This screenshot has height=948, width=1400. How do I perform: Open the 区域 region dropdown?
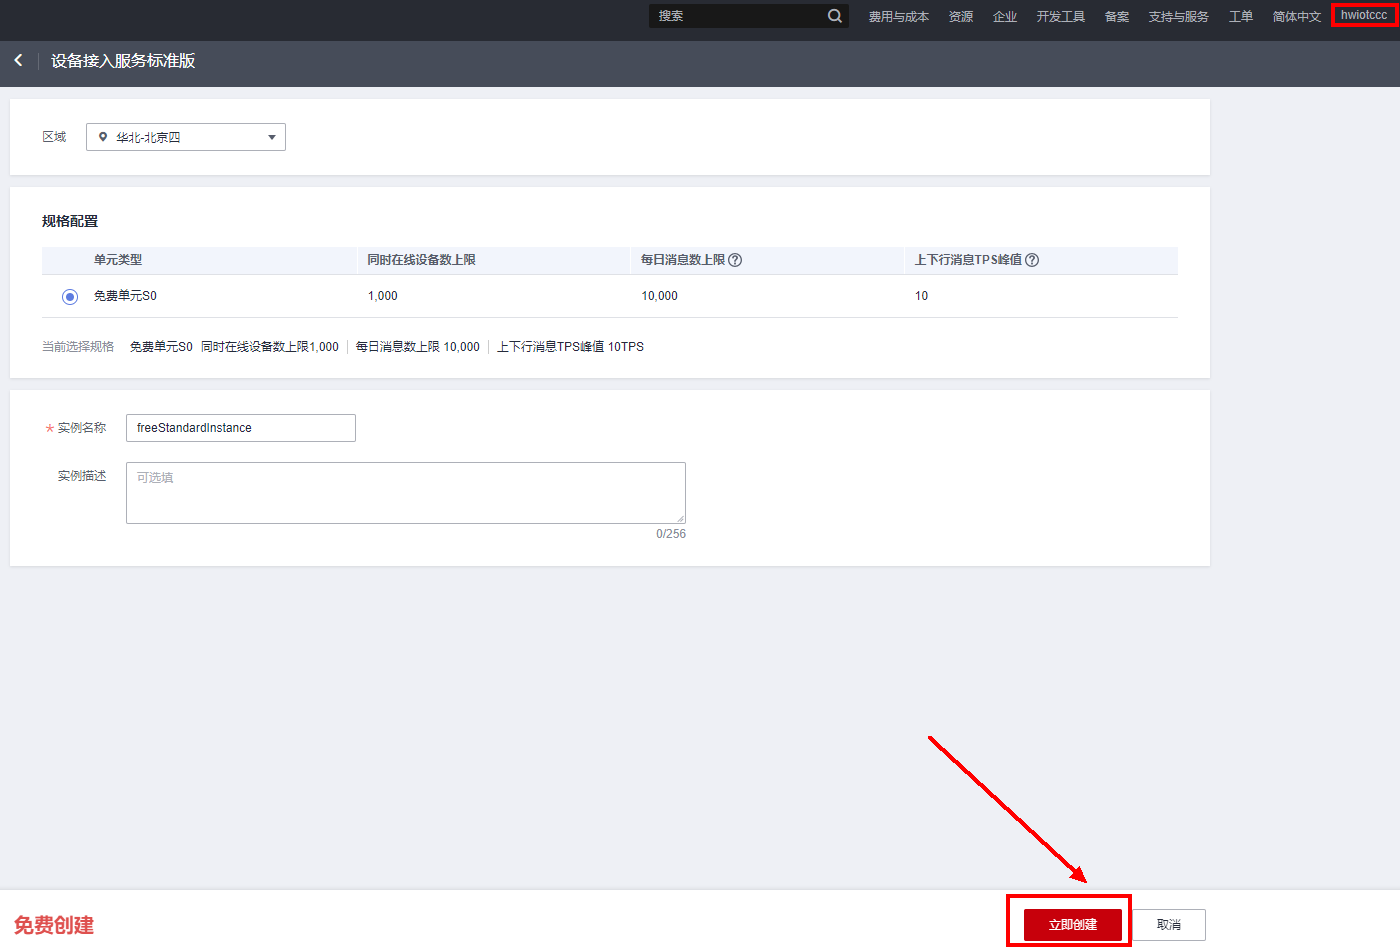tap(186, 137)
